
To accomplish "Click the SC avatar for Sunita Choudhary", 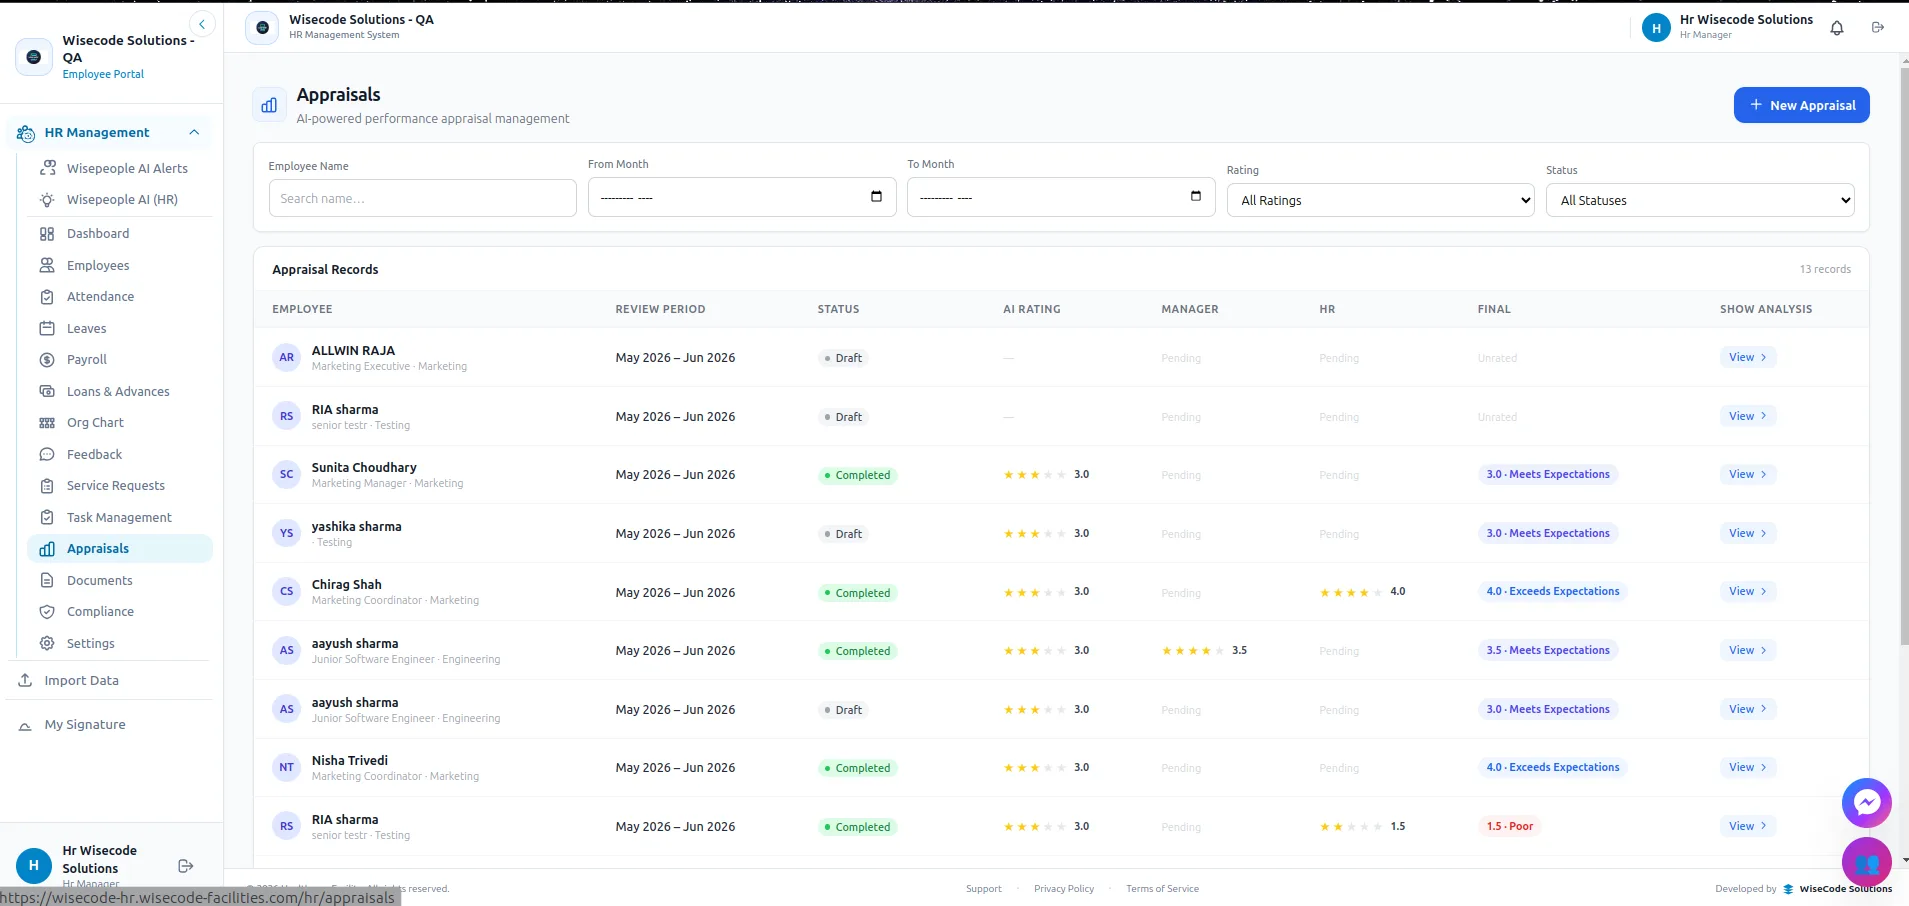I will (x=287, y=474).
